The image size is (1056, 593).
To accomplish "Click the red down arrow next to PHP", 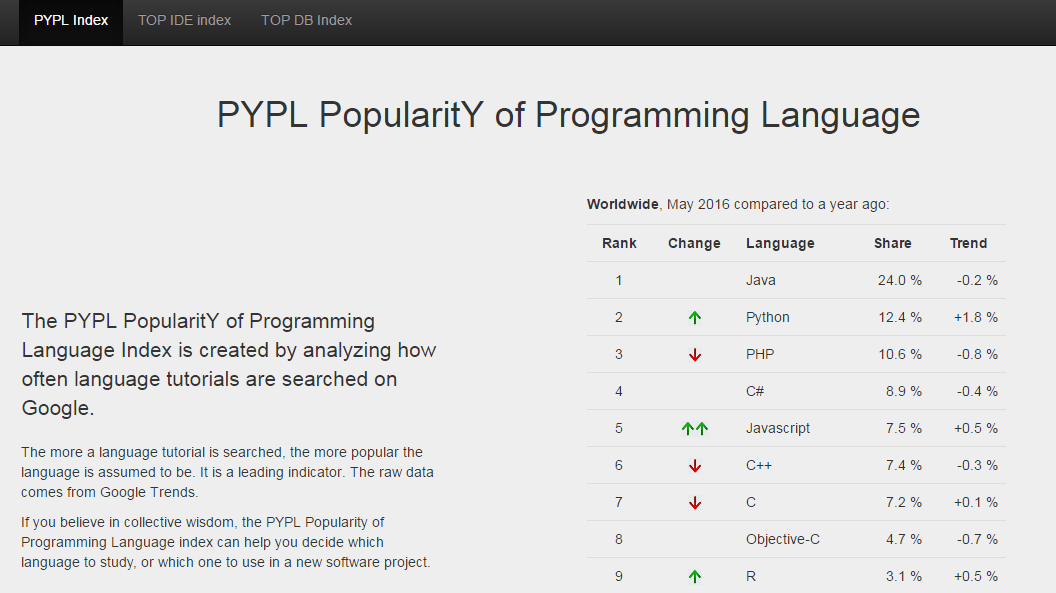I will click(694, 354).
